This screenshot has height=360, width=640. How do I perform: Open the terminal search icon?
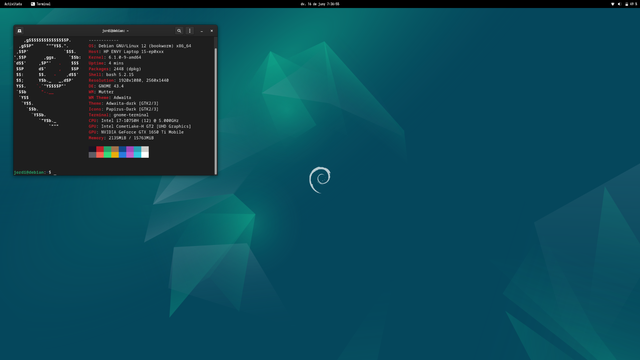pos(179,31)
